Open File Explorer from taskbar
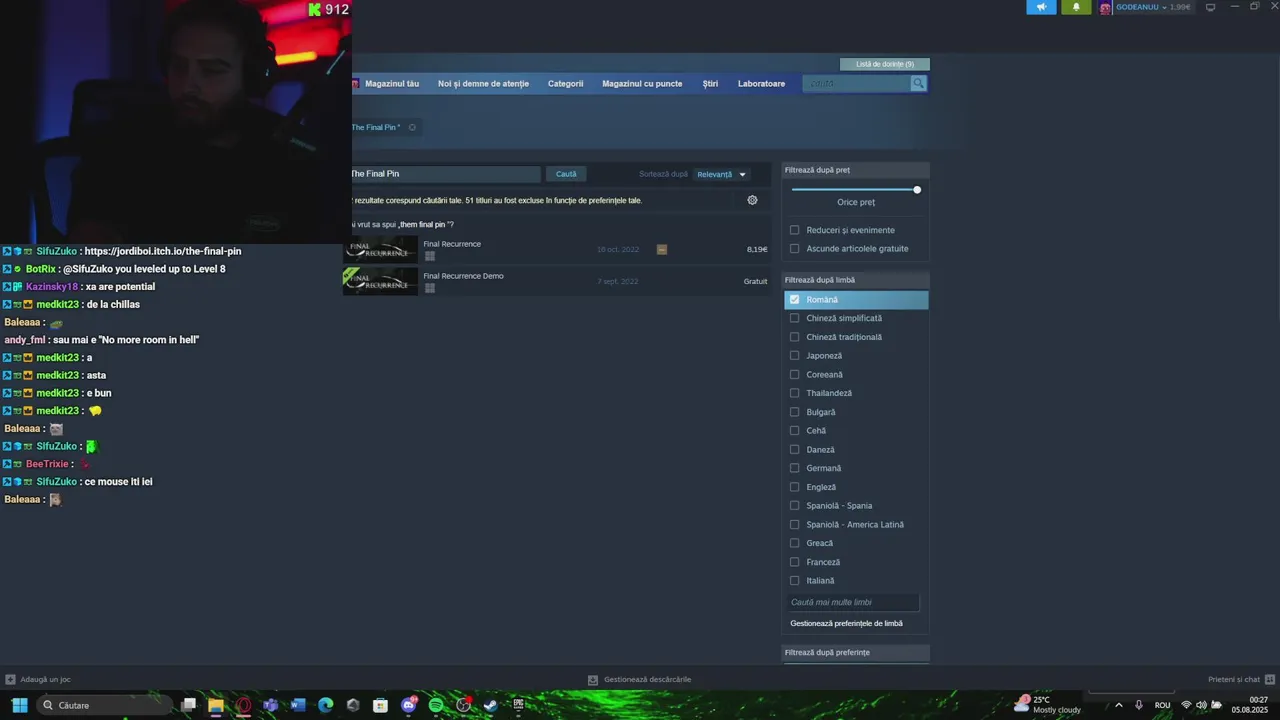Viewport: 1280px width, 720px height. coord(216,705)
